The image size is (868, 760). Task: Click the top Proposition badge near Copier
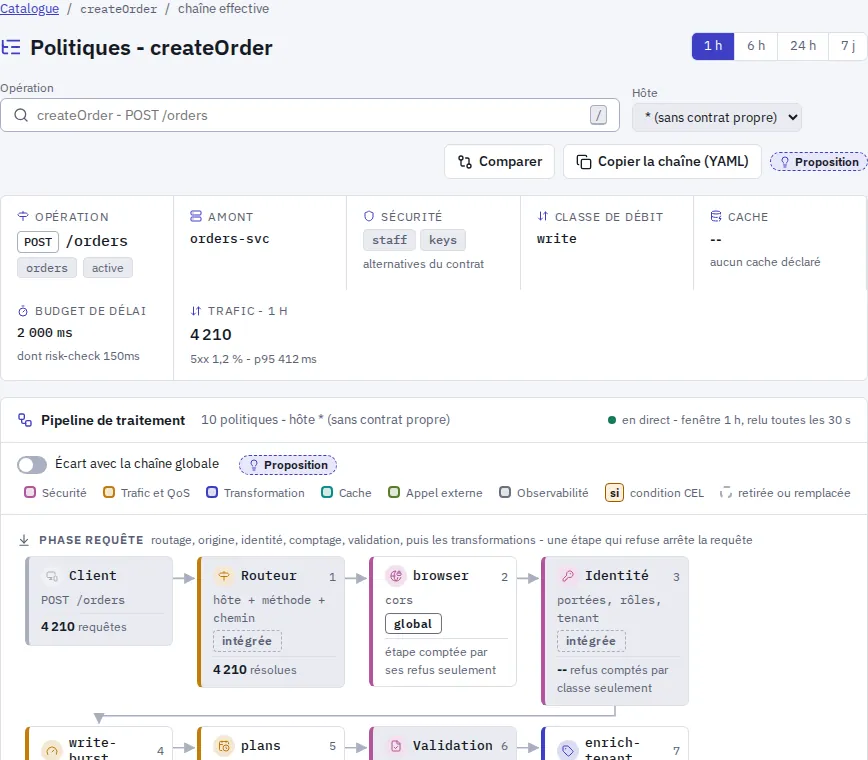tap(819, 162)
